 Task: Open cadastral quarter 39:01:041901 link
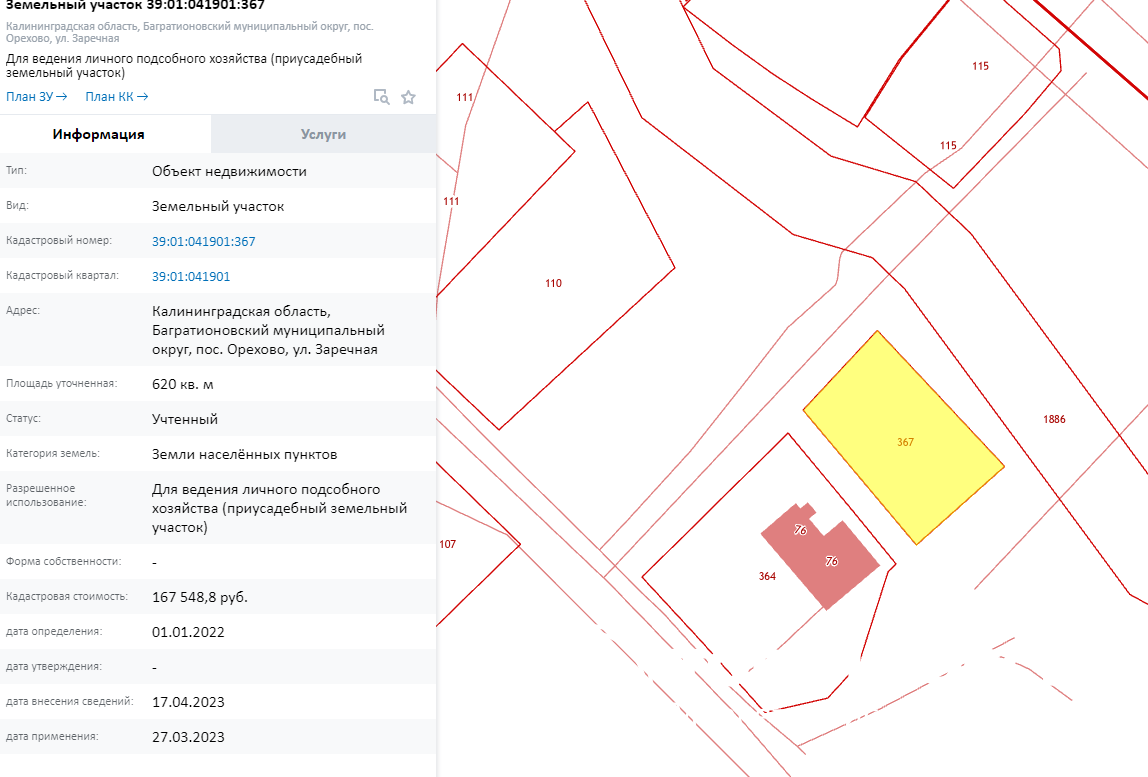[191, 276]
